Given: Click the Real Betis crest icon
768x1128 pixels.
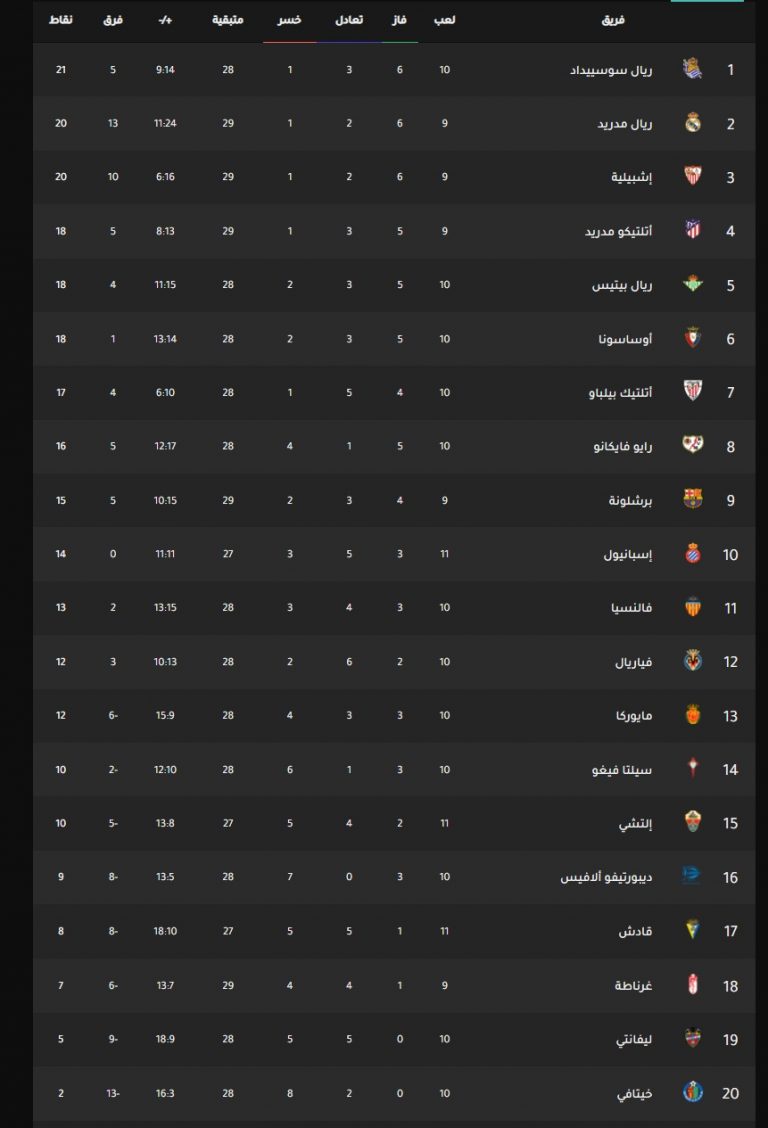Looking at the screenshot, I should point(692,284).
